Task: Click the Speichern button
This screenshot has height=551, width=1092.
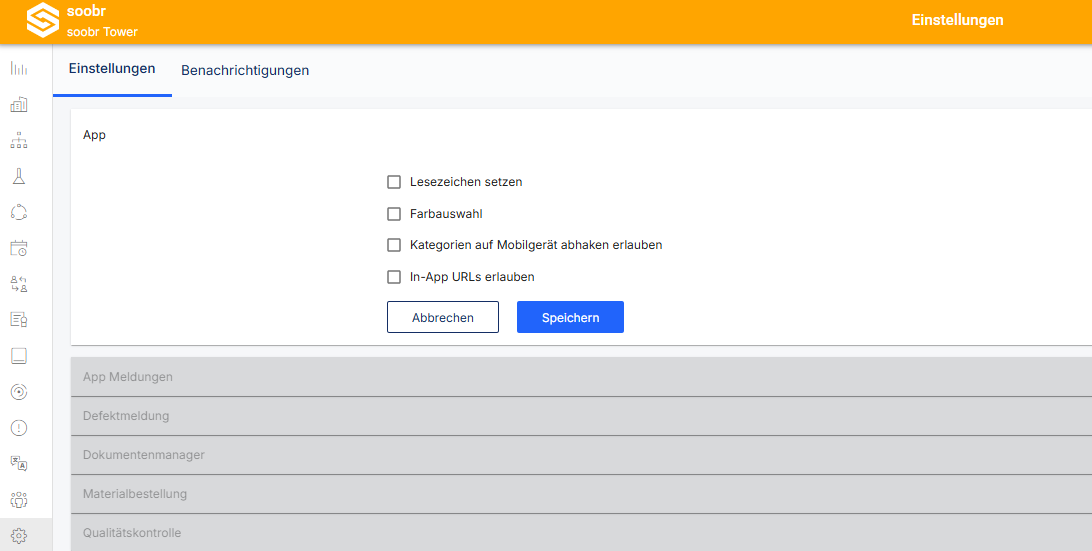Action: (x=570, y=317)
